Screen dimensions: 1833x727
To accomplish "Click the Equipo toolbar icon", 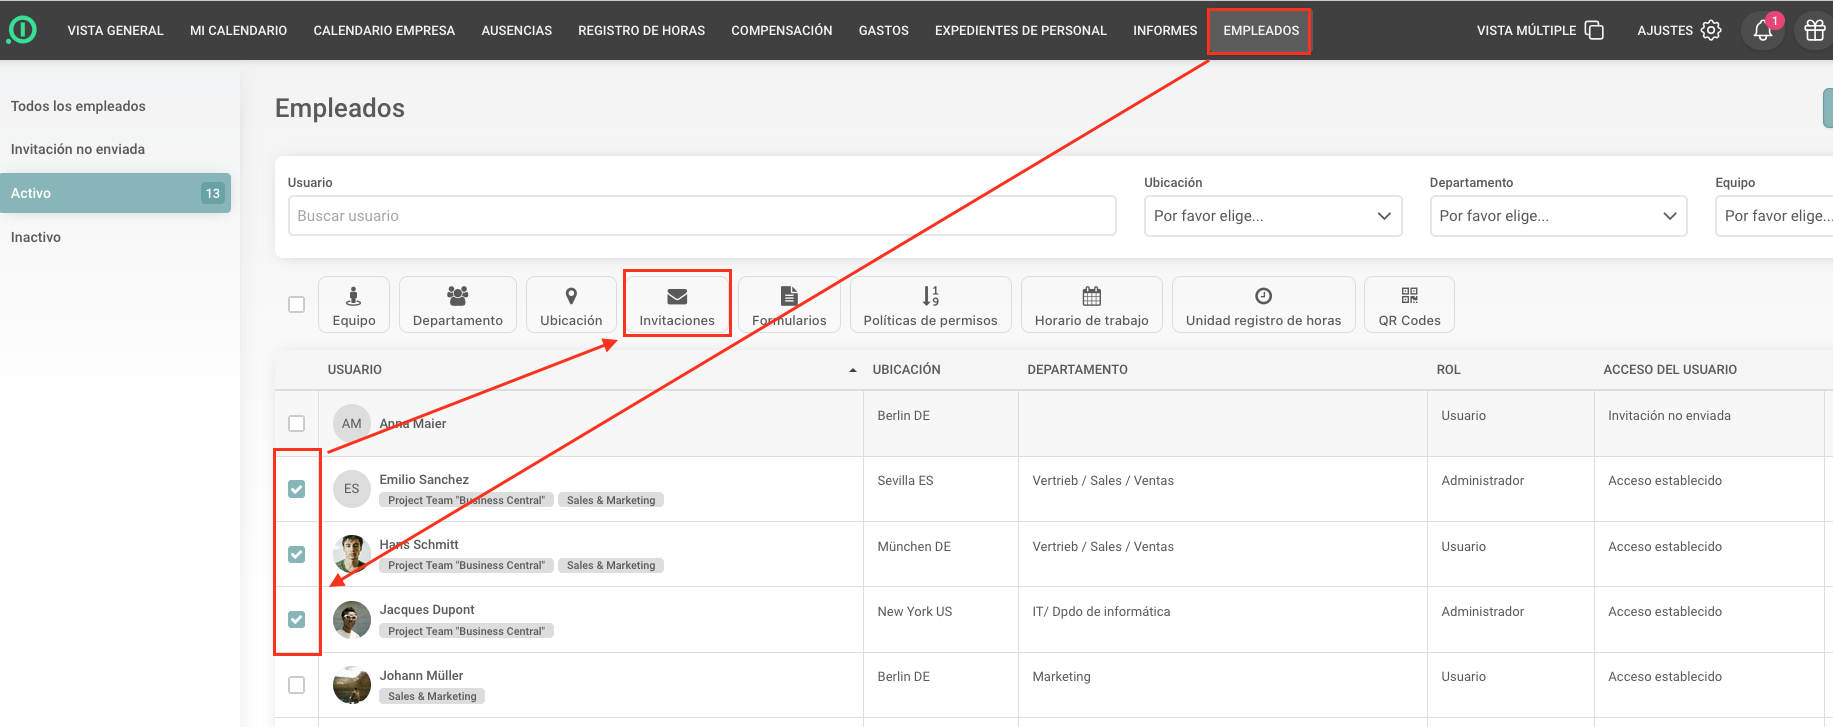I will (354, 296).
